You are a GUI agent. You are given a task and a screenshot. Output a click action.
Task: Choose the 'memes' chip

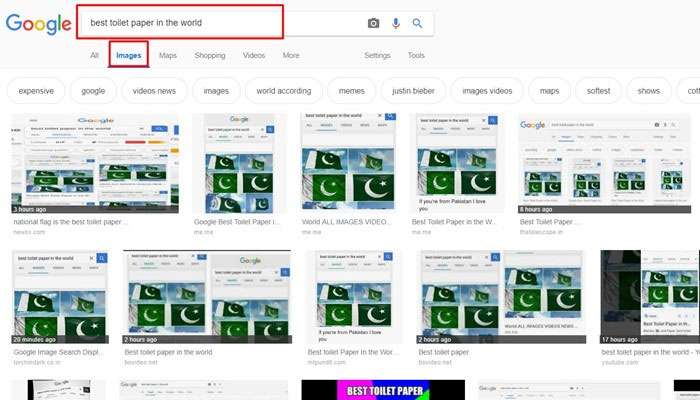[352, 91]
